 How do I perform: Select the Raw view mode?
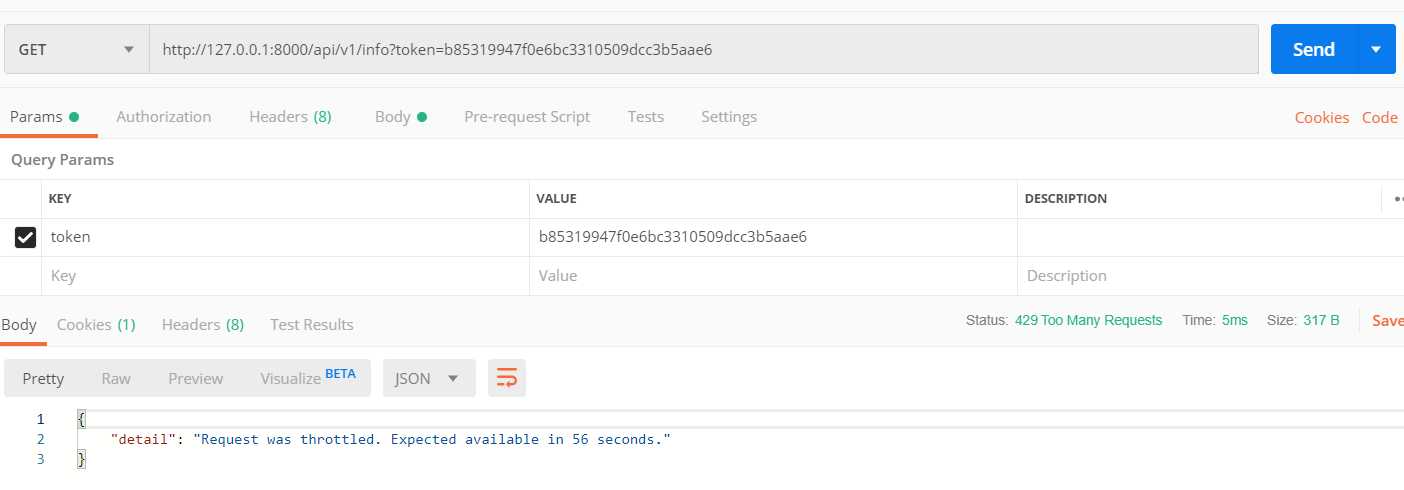click(x=116, y=378)
